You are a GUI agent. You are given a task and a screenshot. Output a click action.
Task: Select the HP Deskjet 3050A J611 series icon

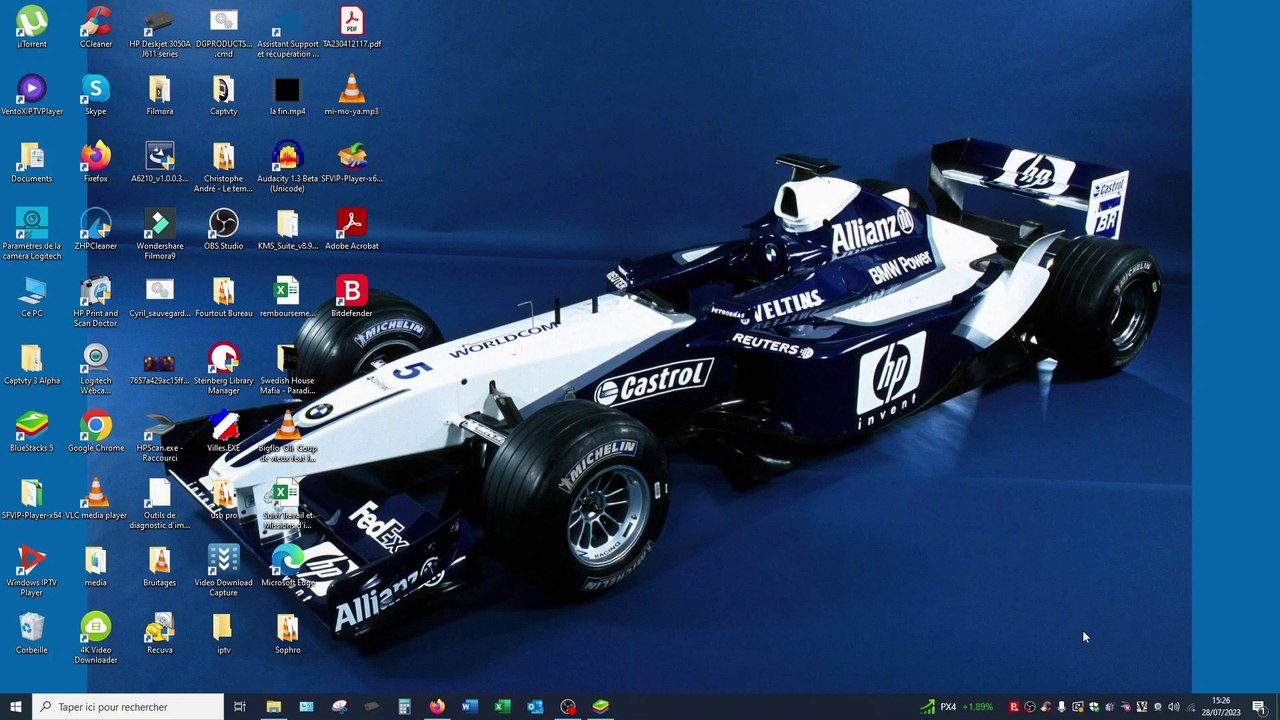click(x=160, y=33)
